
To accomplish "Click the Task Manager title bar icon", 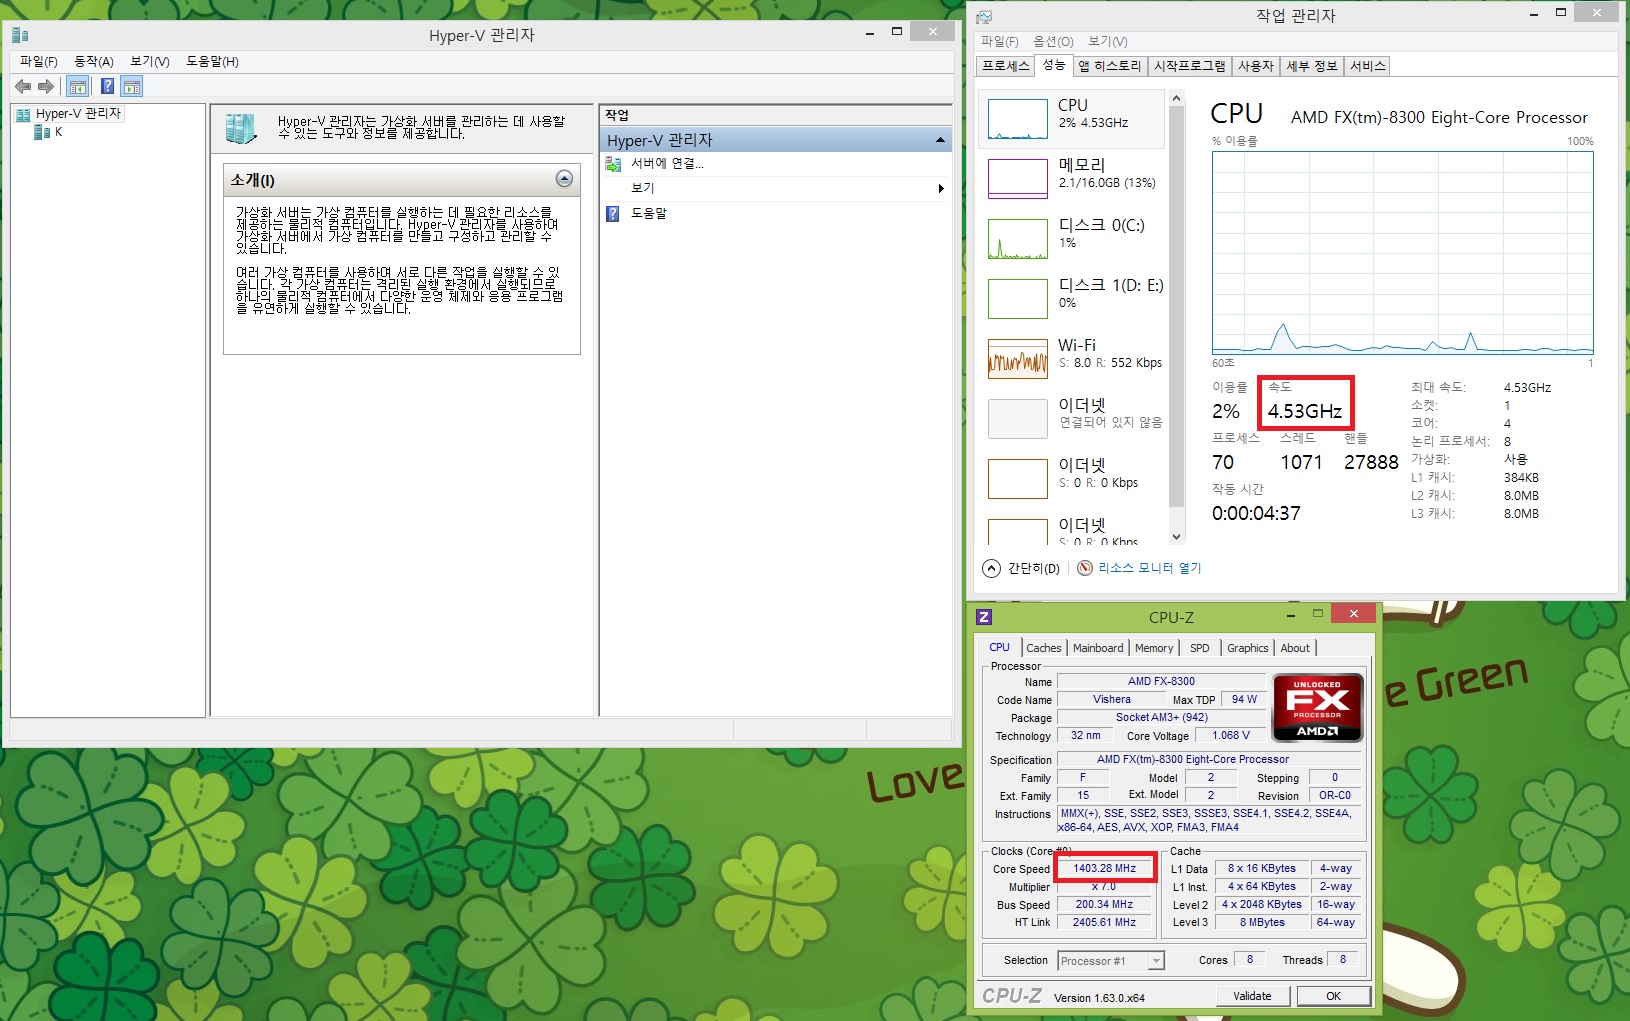I will pos(984,17).
